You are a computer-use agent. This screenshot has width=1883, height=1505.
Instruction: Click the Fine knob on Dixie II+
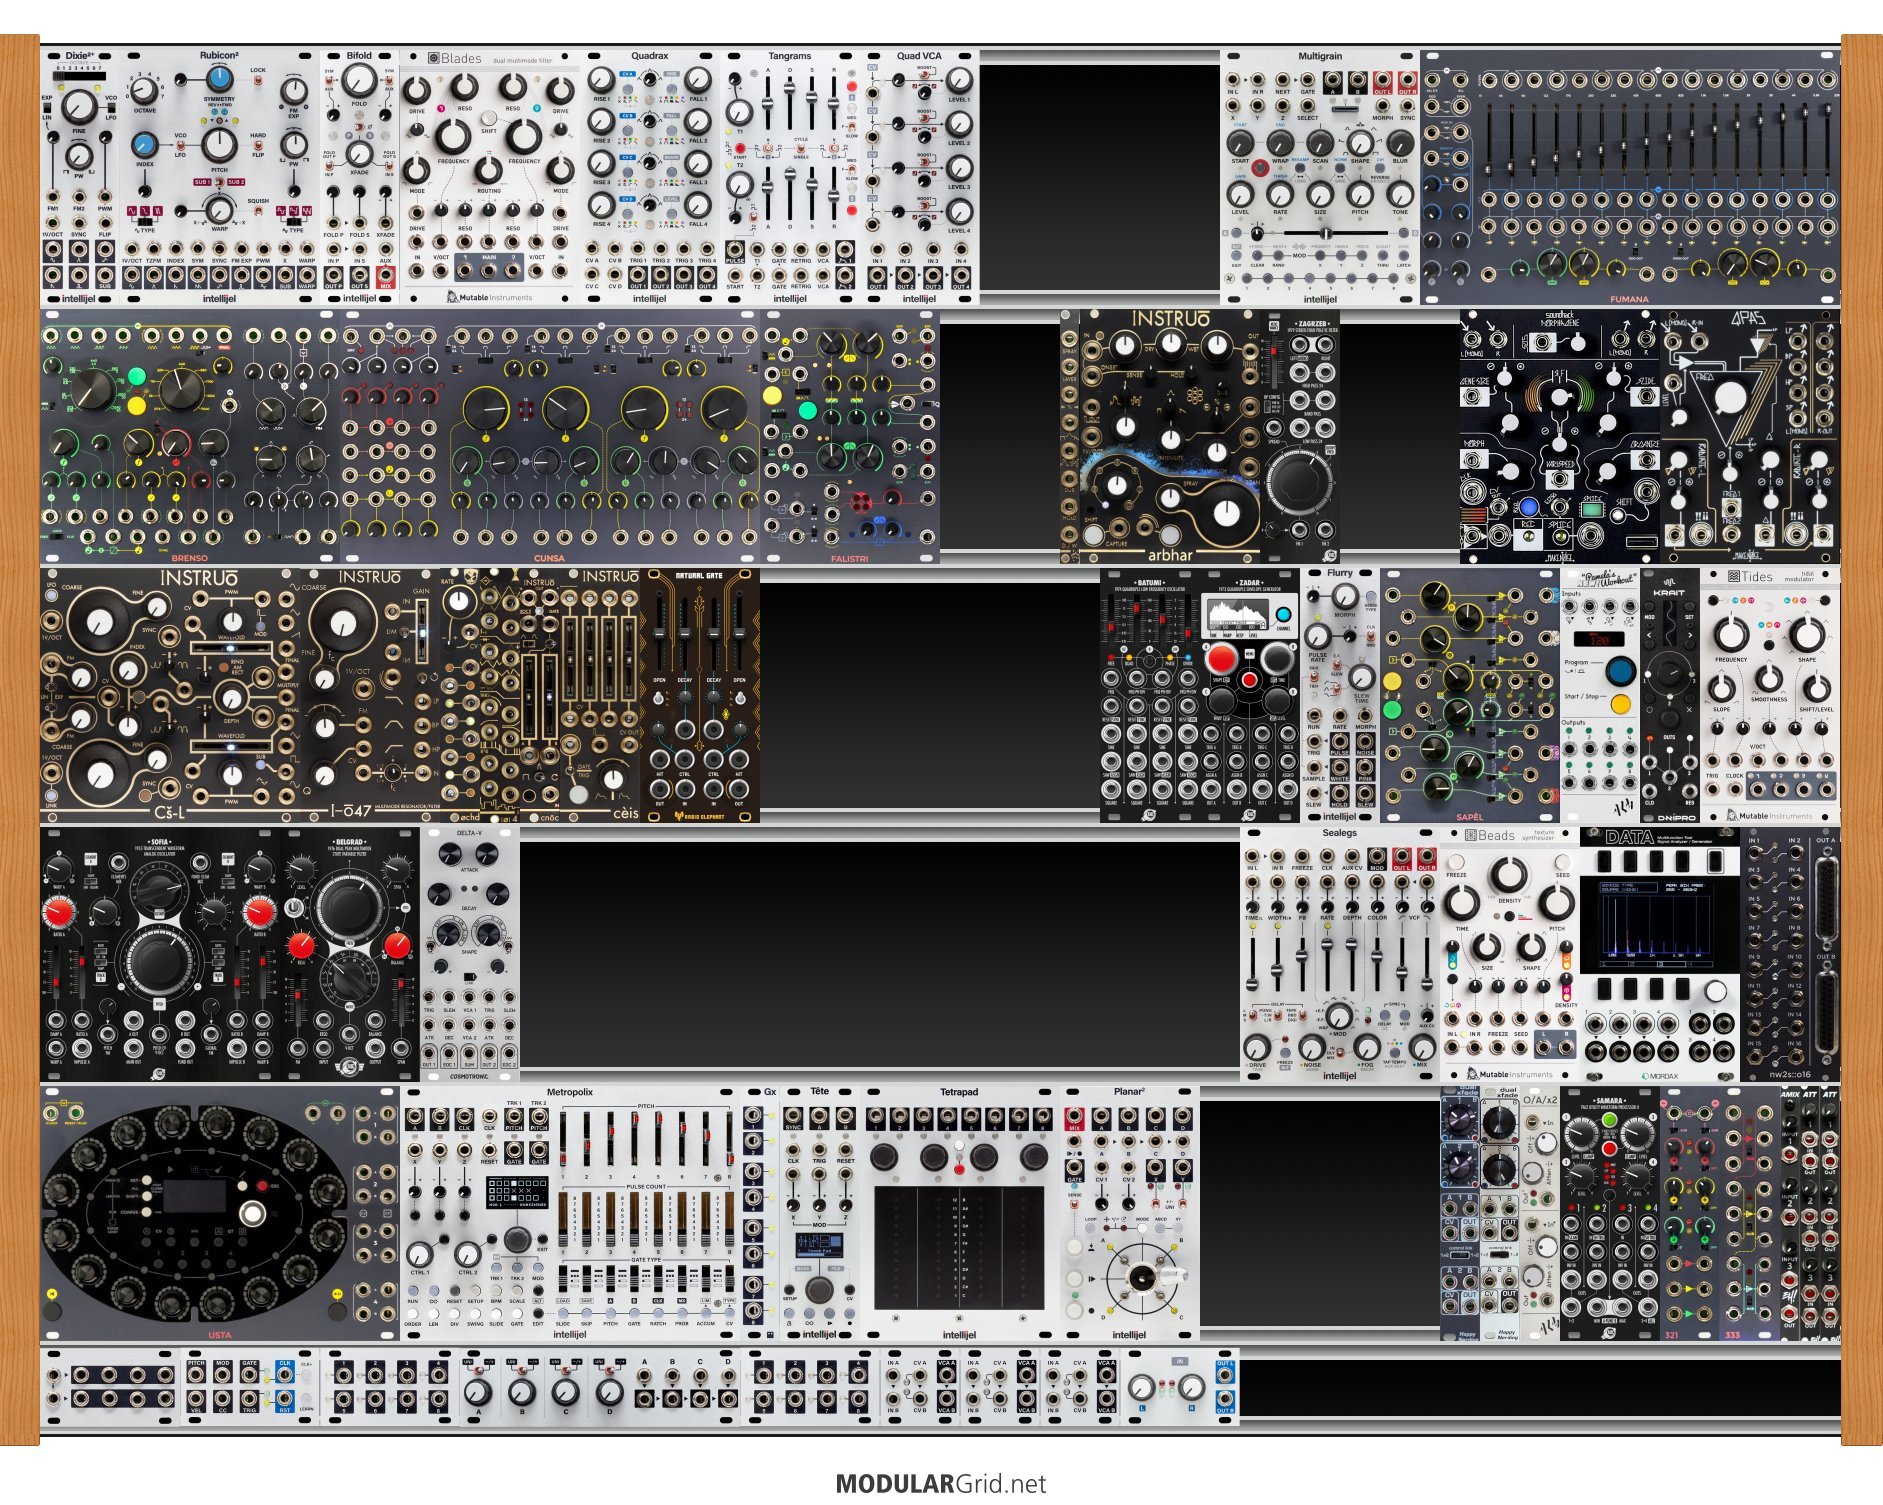coord(79,106)
